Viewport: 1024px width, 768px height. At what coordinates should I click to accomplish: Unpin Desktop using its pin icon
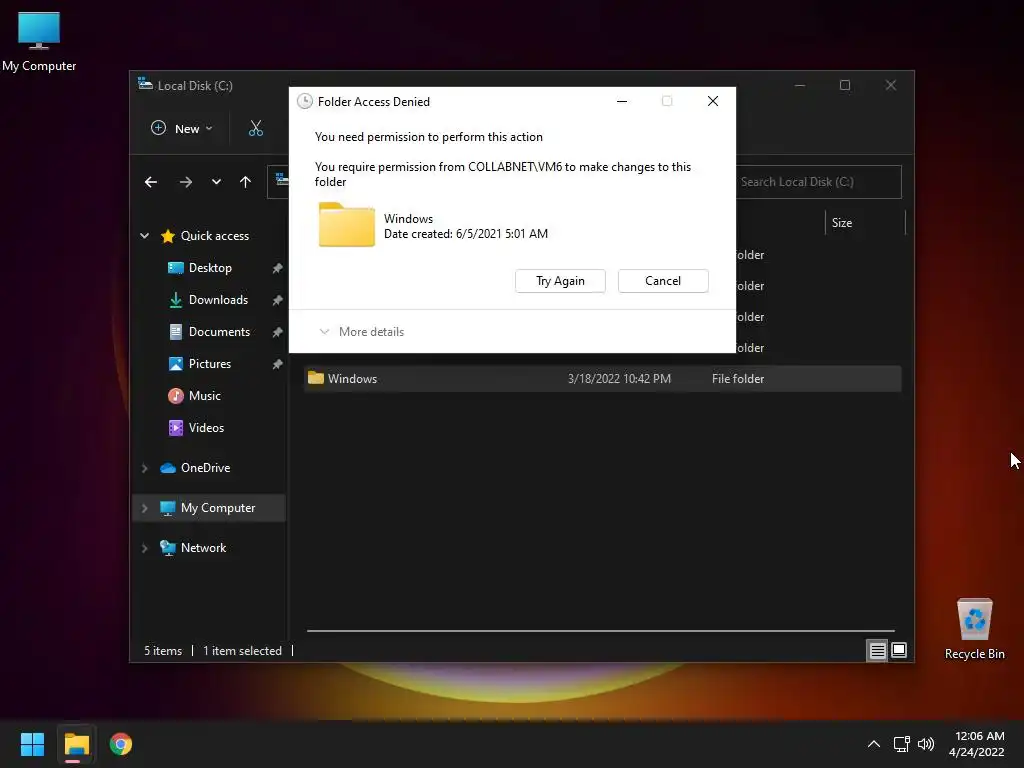point(277,268)
